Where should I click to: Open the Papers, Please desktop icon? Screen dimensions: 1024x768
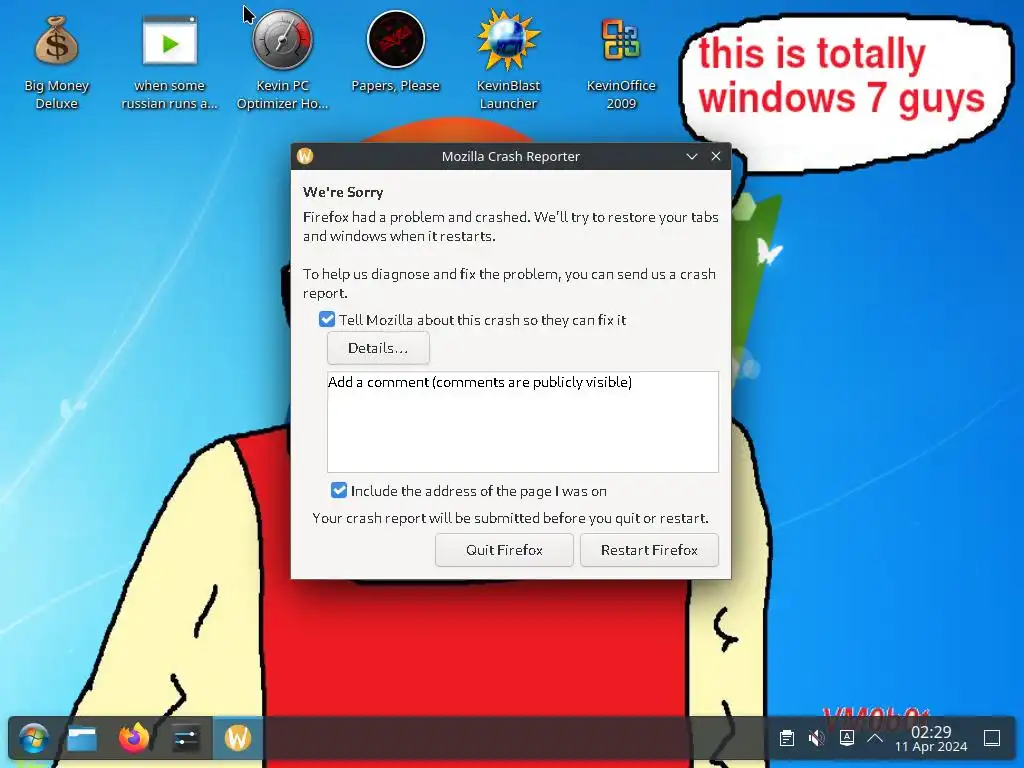pos(395,54)
